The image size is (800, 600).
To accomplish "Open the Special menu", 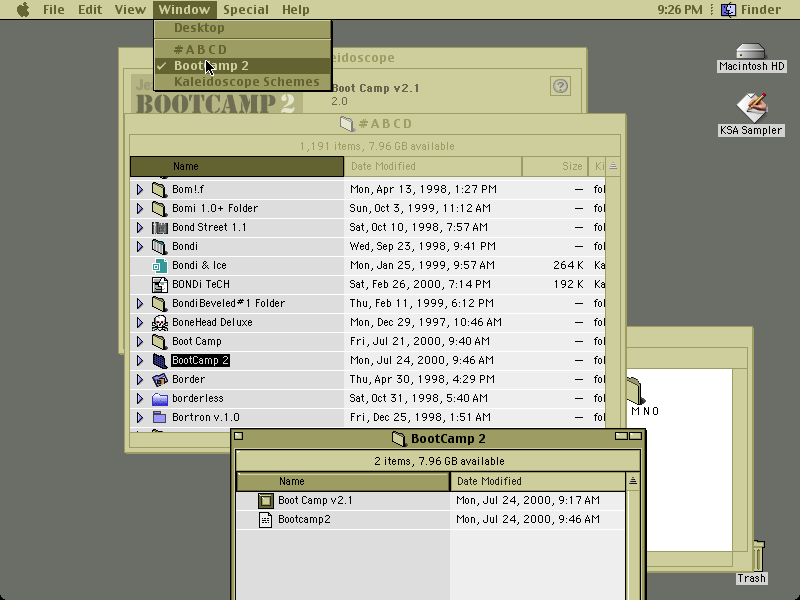I will tap(246, 10).
